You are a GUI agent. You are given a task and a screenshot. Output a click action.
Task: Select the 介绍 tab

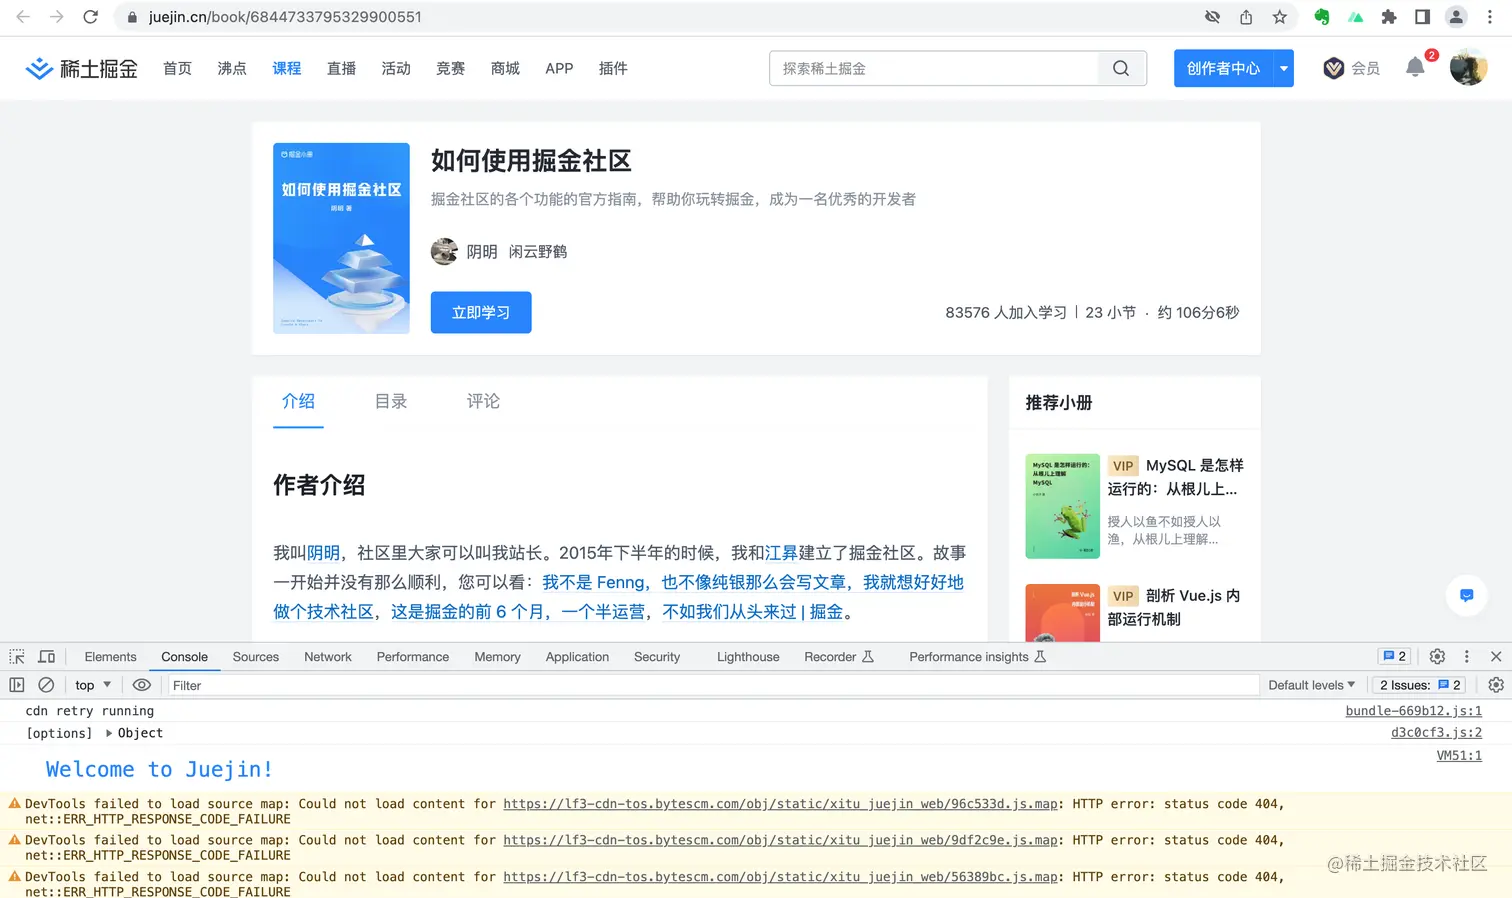click(298, 401)
